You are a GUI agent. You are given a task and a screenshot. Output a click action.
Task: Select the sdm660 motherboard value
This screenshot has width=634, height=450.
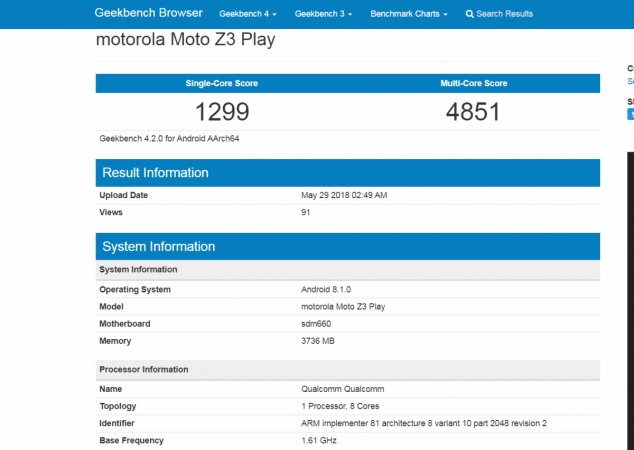316,323
